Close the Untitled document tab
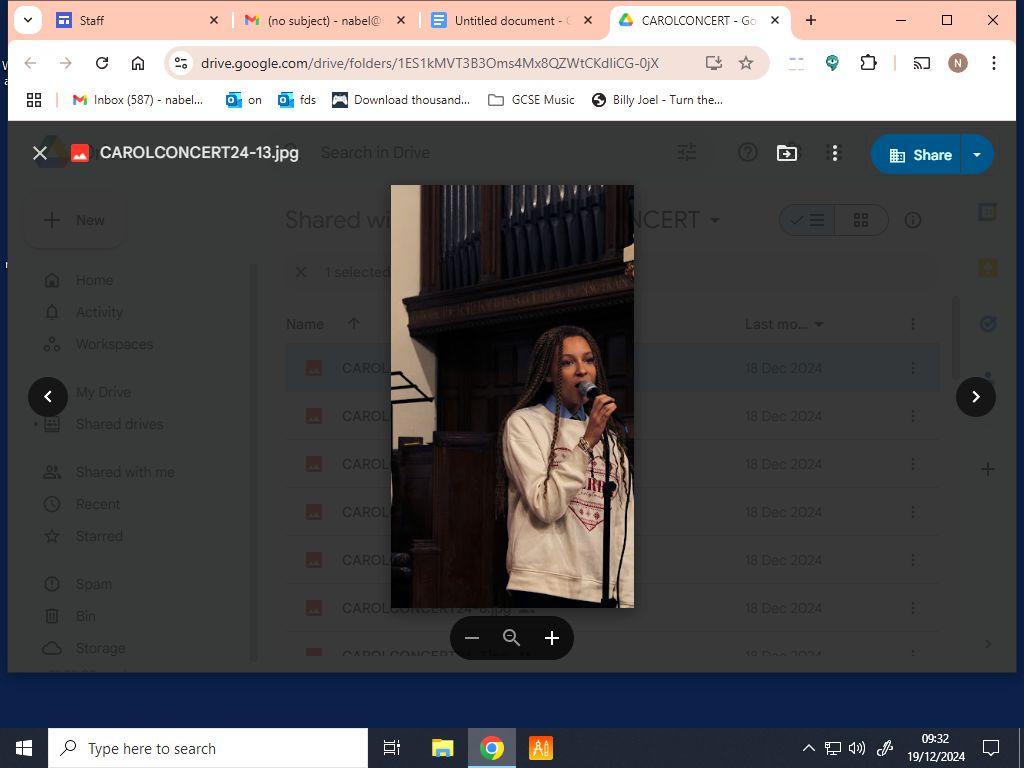 click(588, 21)
